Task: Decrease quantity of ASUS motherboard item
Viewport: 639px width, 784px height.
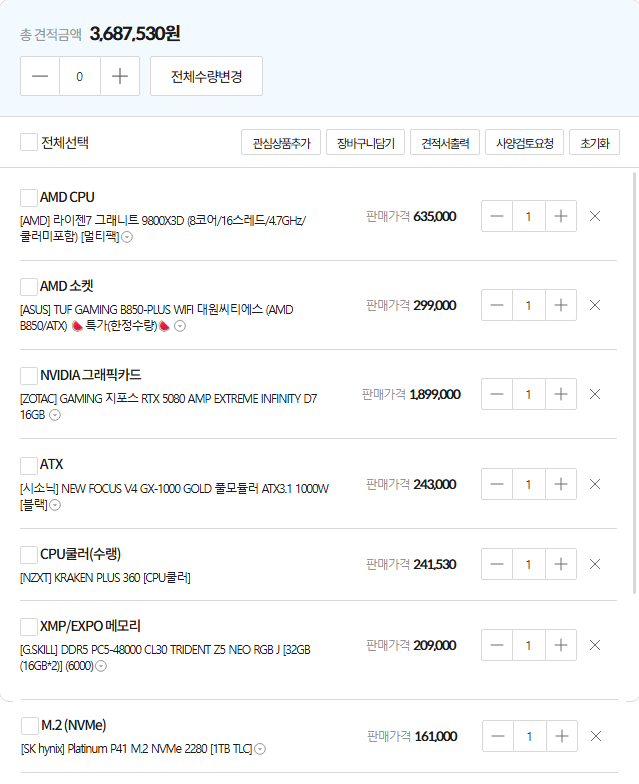Action: pos(497,305)
